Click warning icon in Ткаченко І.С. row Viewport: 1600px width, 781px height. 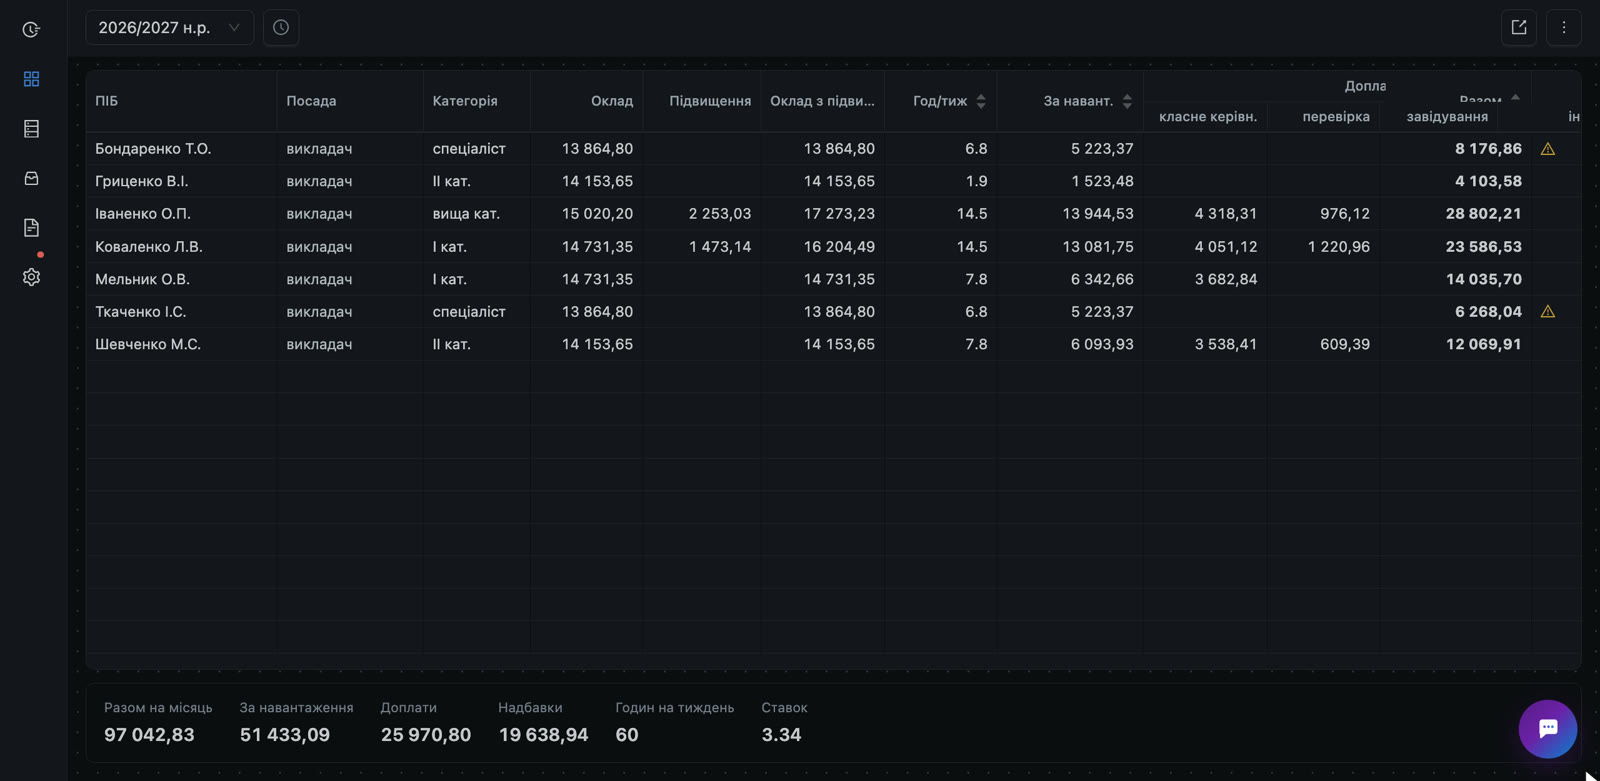[1548, 312]
